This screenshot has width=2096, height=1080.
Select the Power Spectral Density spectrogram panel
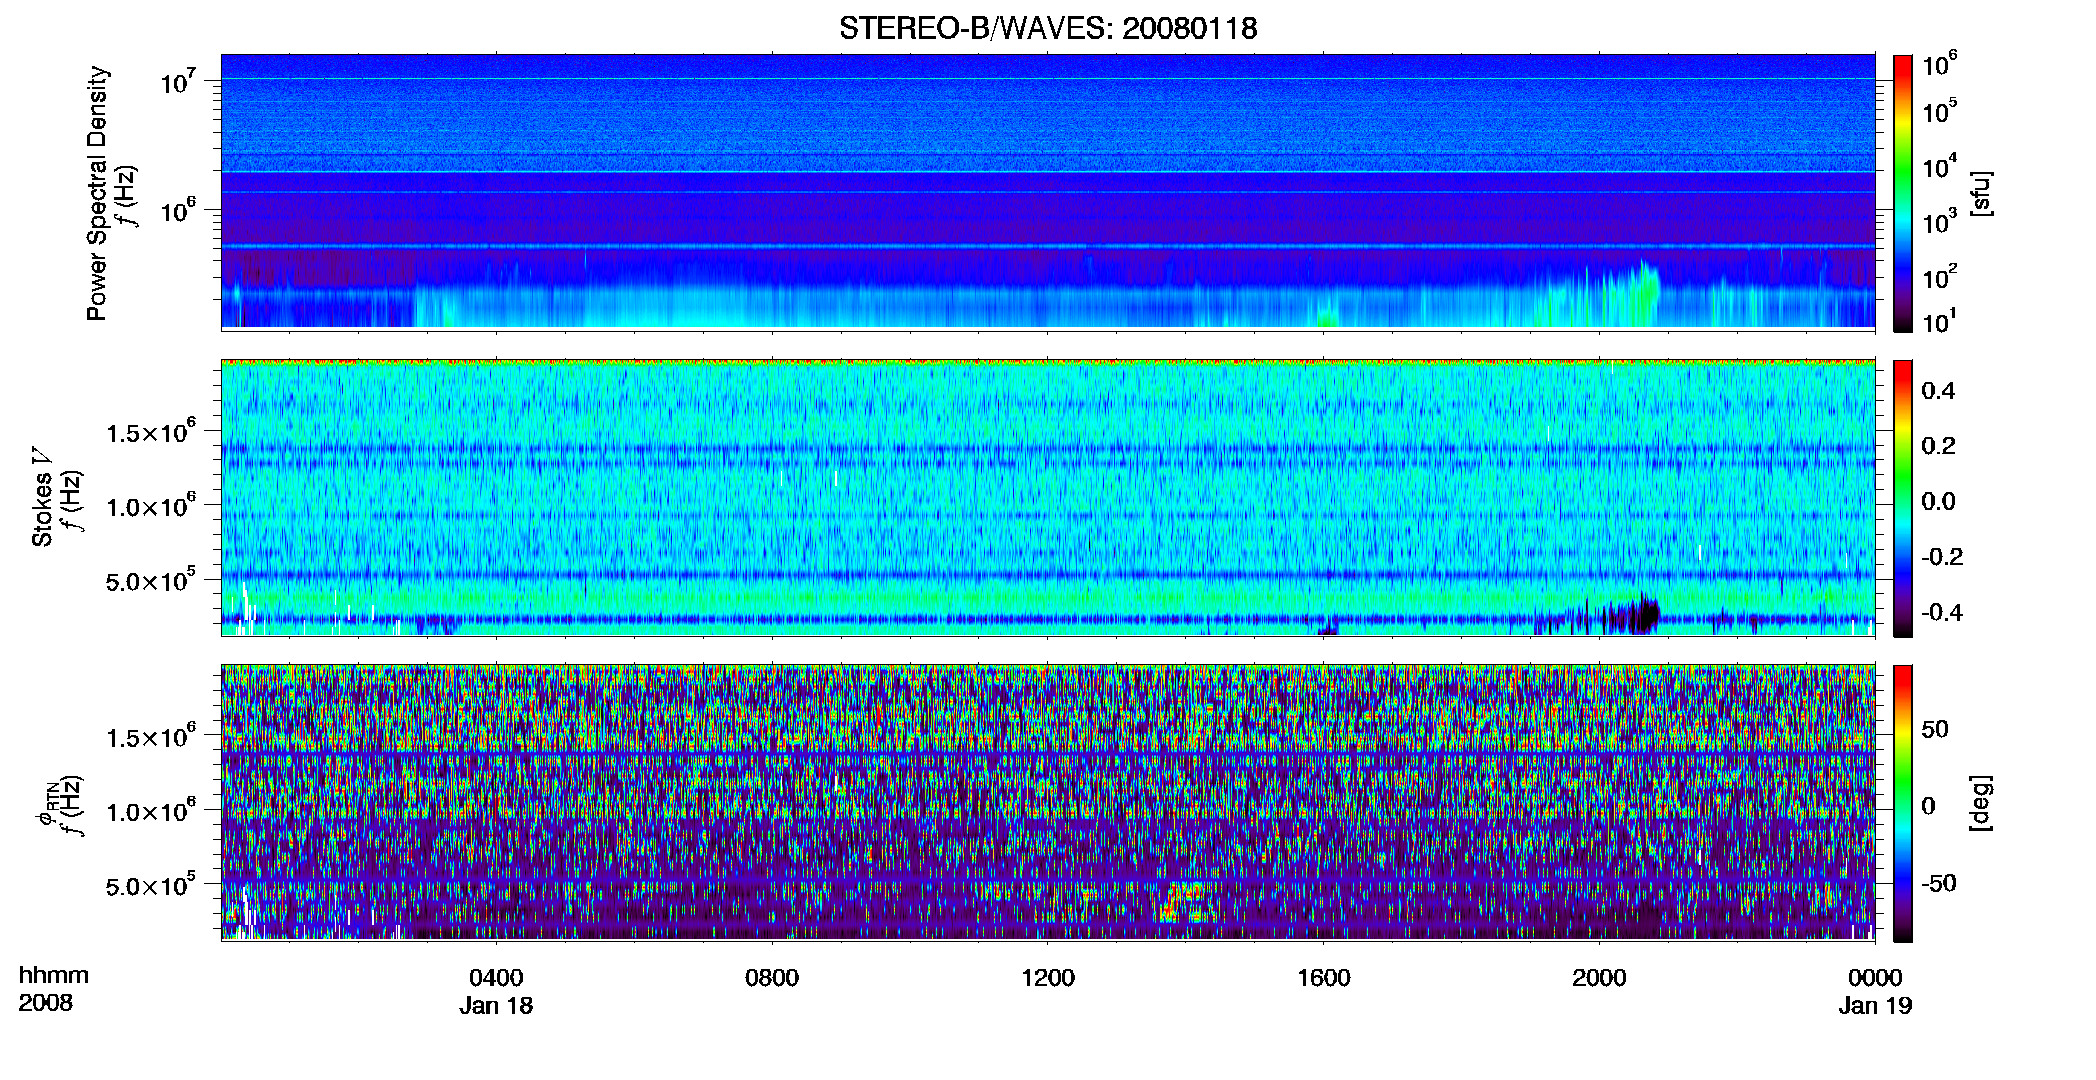click(x=1048, y=191)
